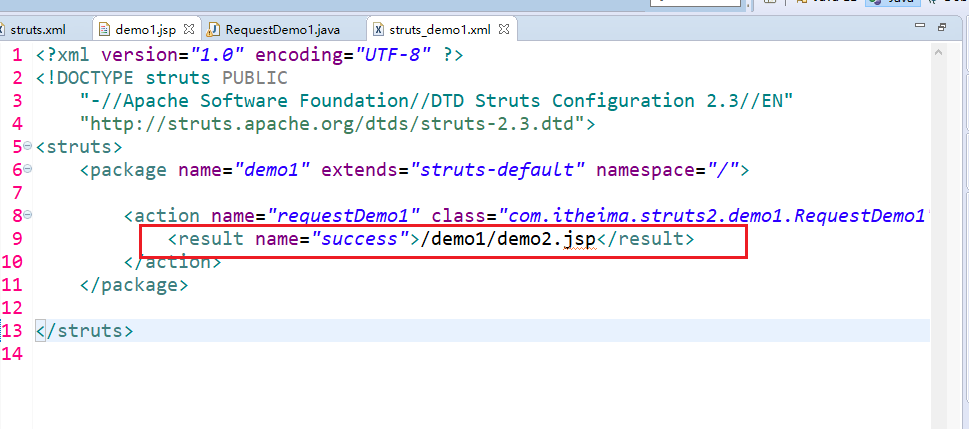Click the xml version declaration on line 1
The width and height of the screenshot is (969, 429).
click(249, 55)
